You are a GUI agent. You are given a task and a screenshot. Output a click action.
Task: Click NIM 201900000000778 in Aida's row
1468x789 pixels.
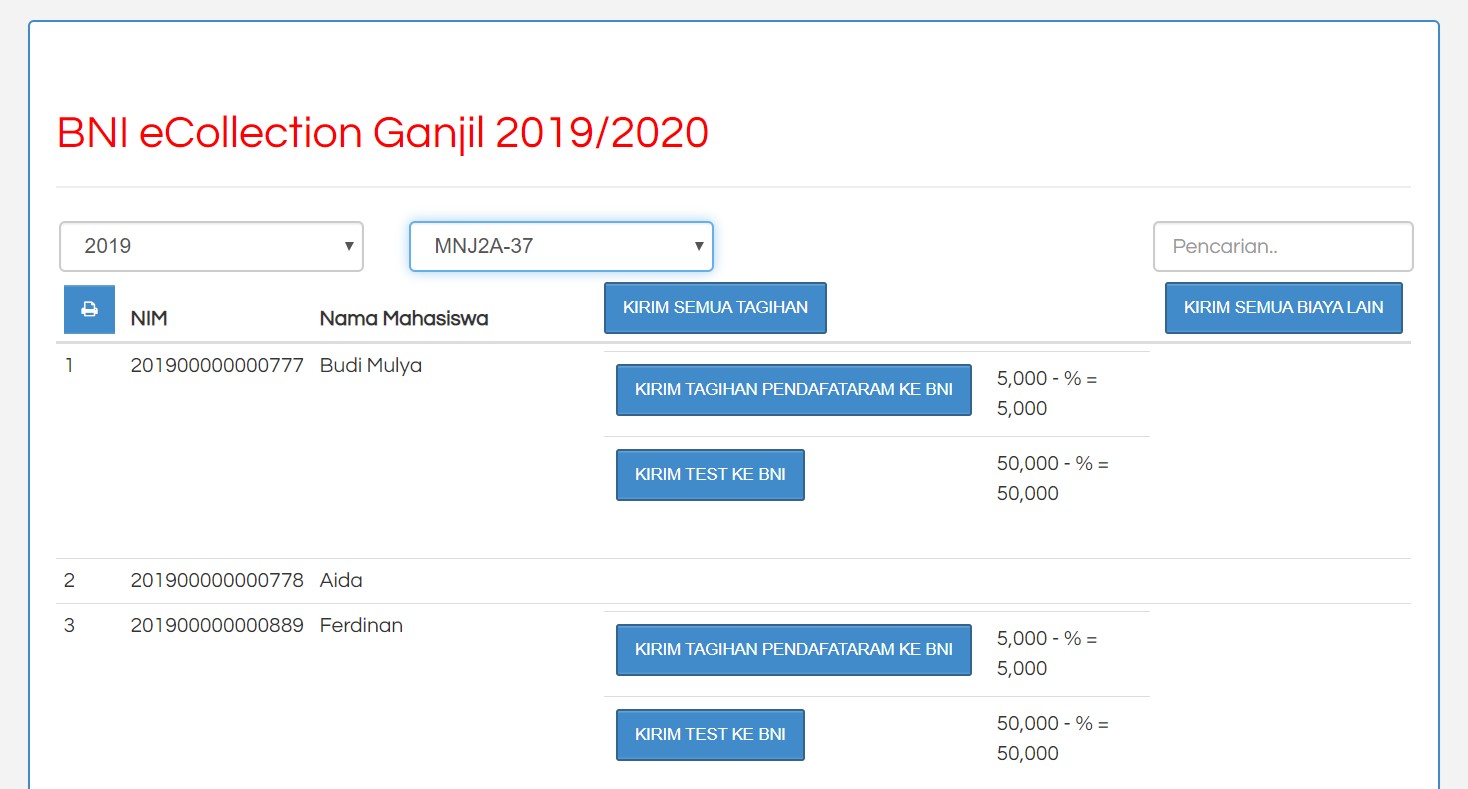coord(217,581)
